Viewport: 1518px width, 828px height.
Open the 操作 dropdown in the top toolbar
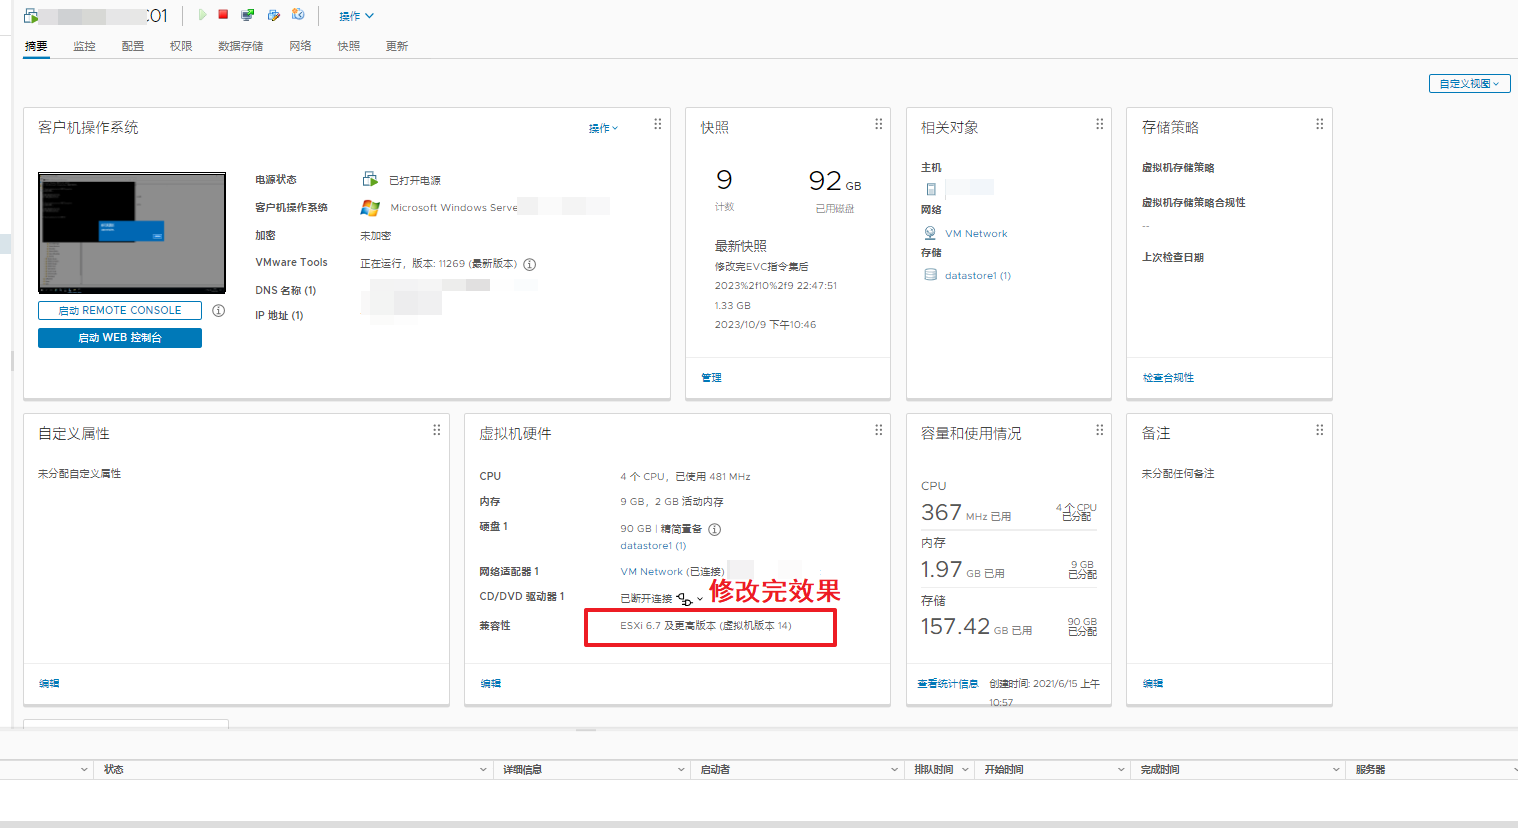point(356,16)
